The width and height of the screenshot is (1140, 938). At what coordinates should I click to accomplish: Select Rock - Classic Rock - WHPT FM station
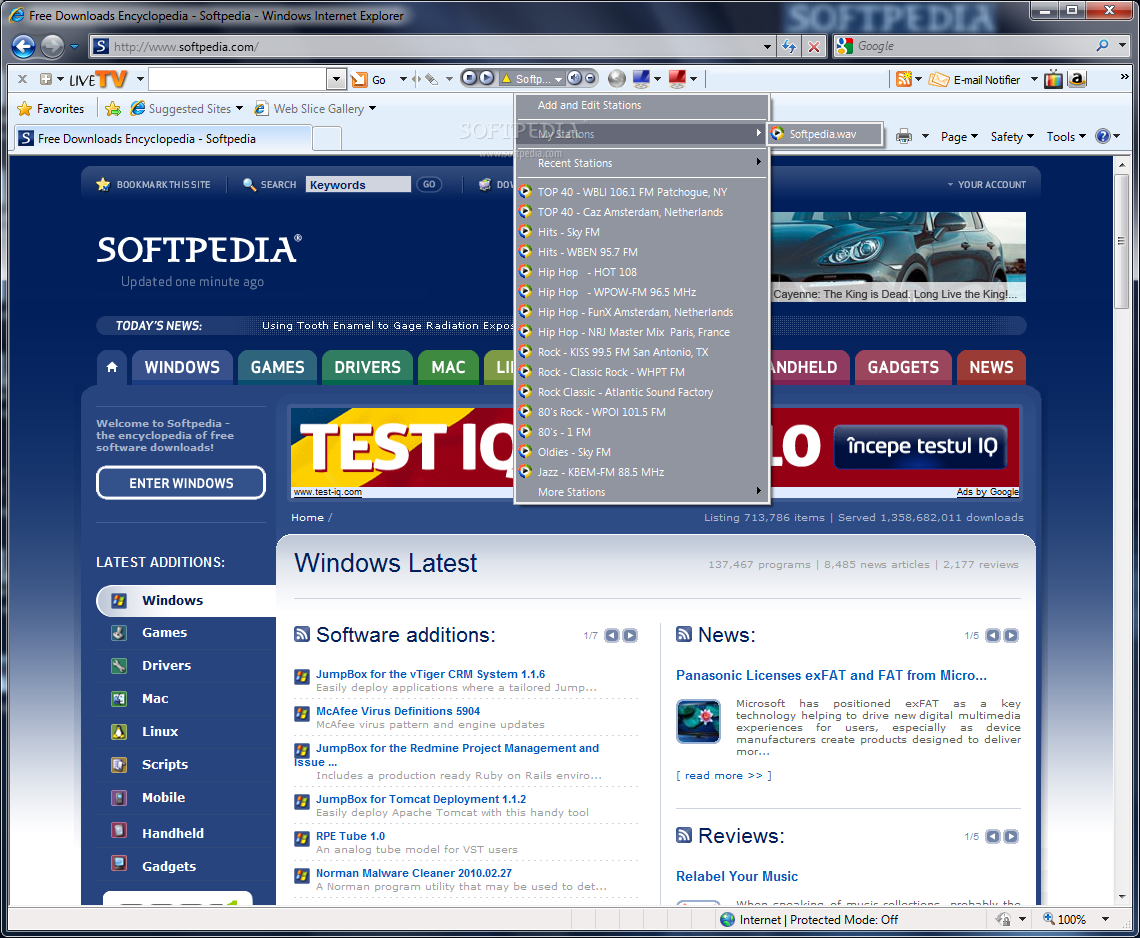coord(641,372)
